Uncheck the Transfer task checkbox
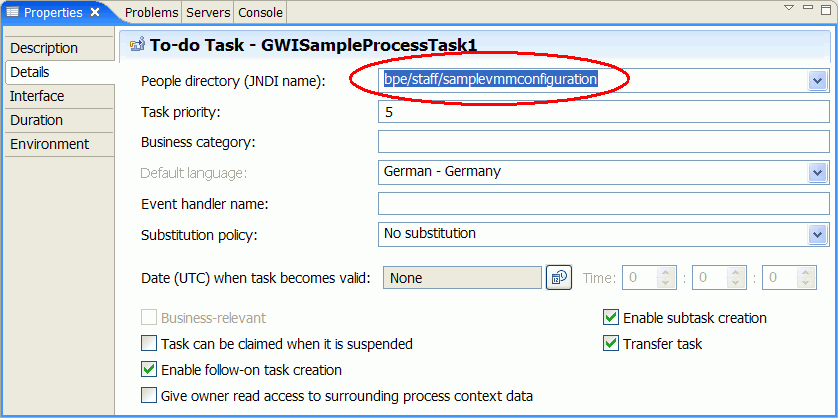The image size is (838, 418). 610,343
